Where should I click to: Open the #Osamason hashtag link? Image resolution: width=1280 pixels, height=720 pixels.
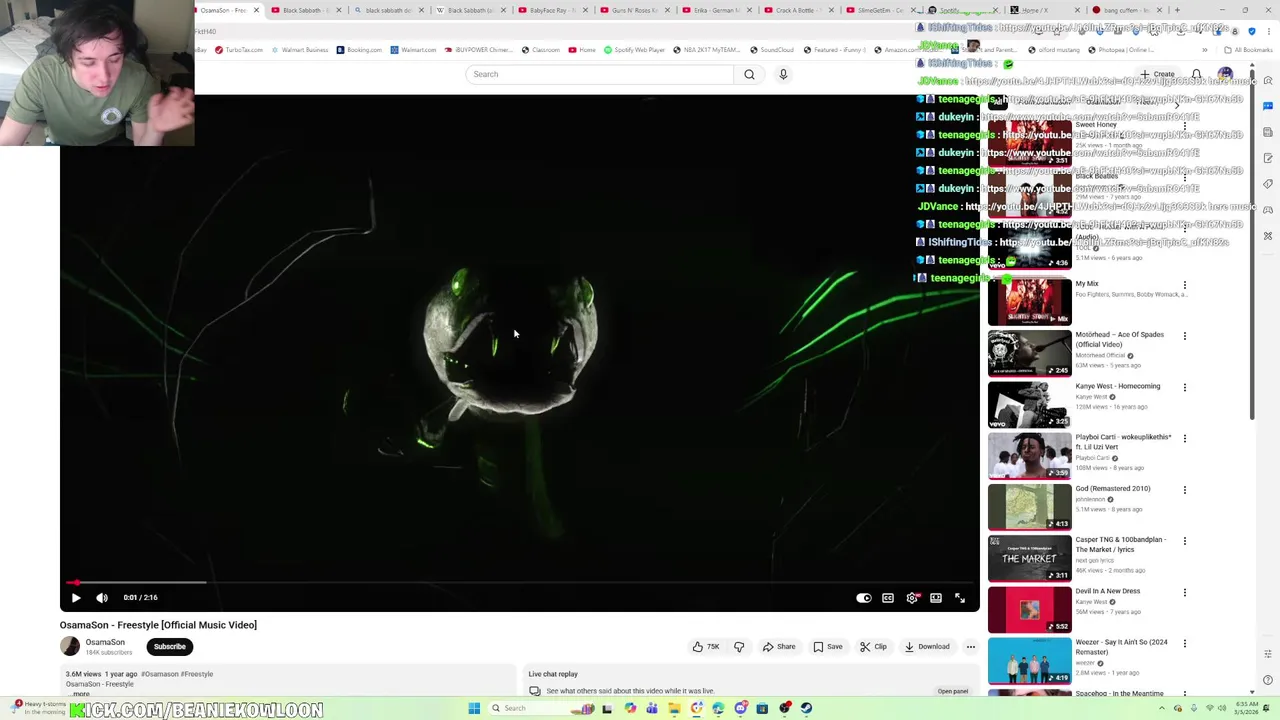pyautogui.click(x=158, y=674)
